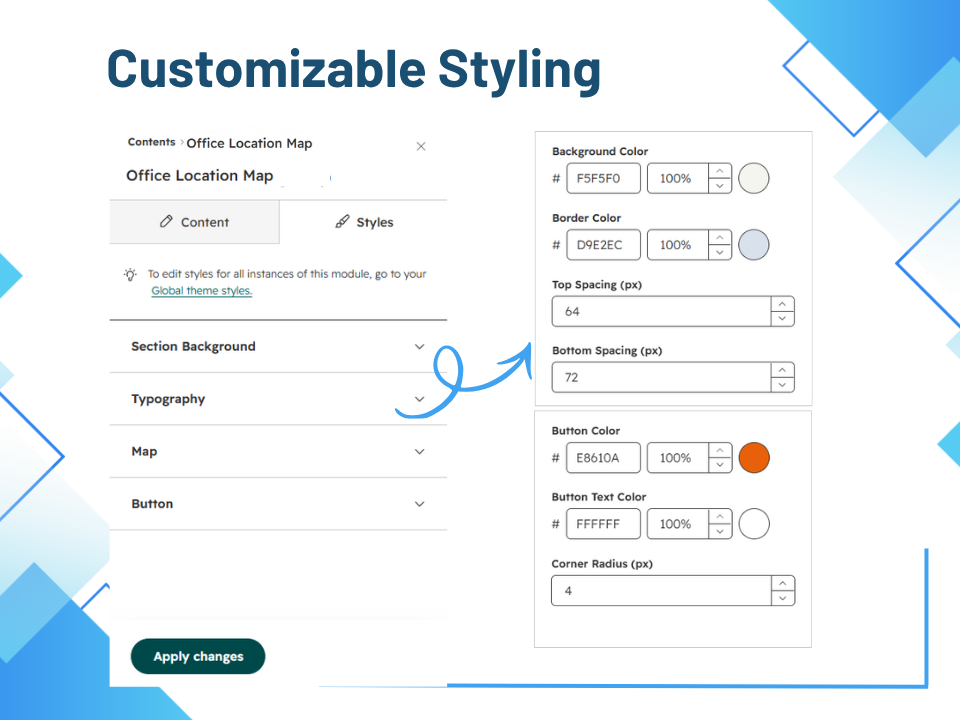Close the Office Location Map panel
Image resolution: width=960 pixels, height=720 pixels.
pos(421,146)
